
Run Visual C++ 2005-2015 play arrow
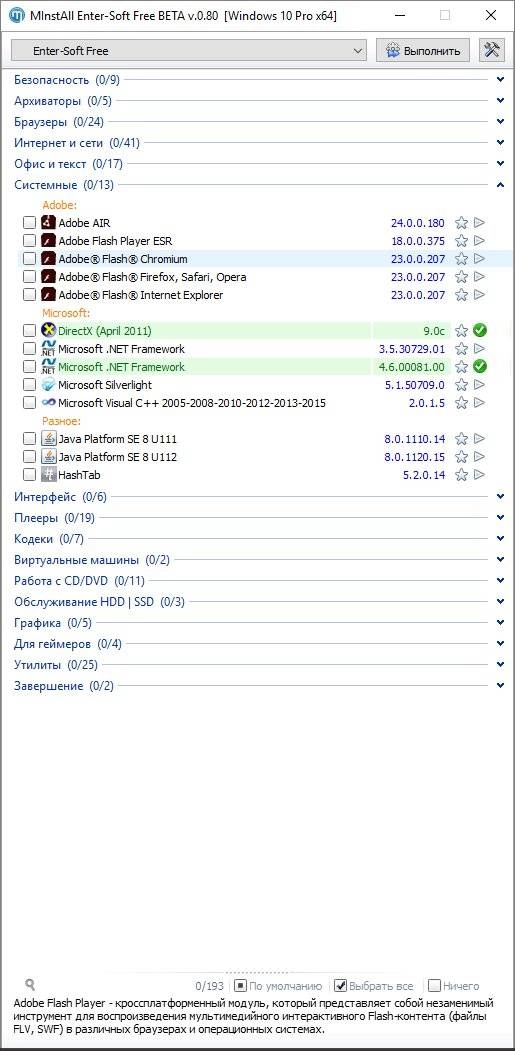coord(479,403)
